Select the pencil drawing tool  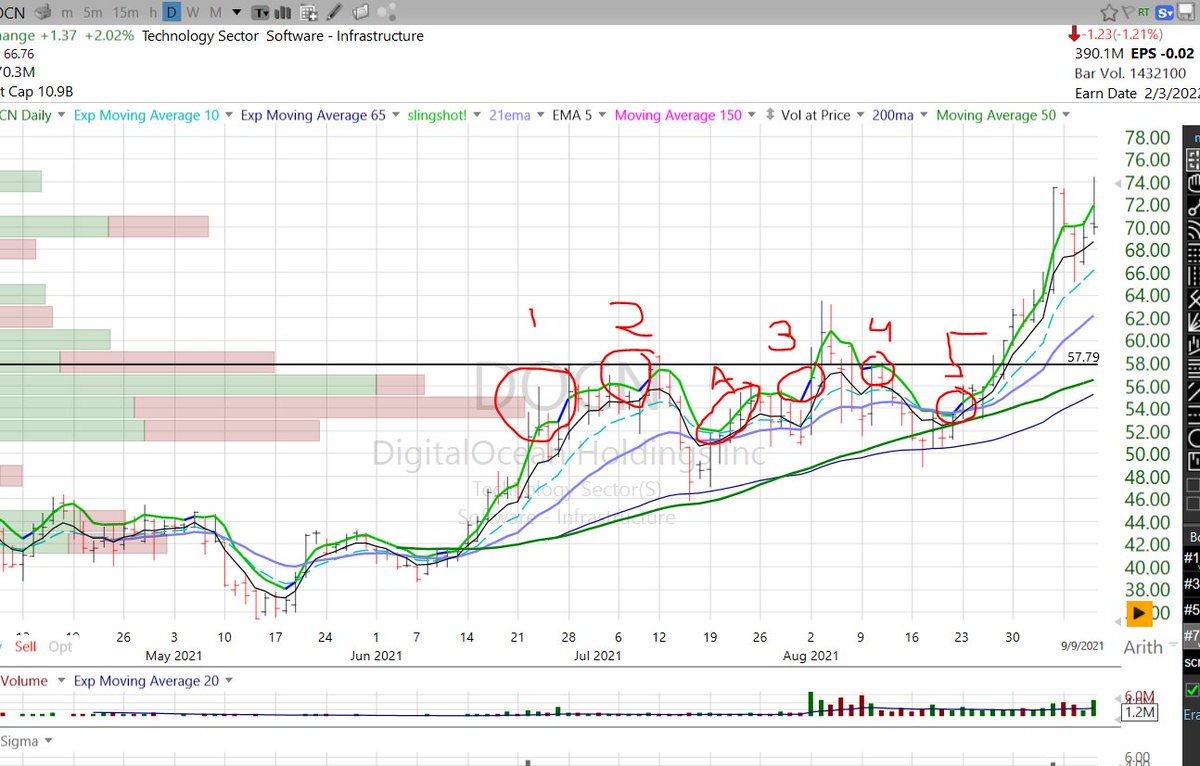coord(334,13)
